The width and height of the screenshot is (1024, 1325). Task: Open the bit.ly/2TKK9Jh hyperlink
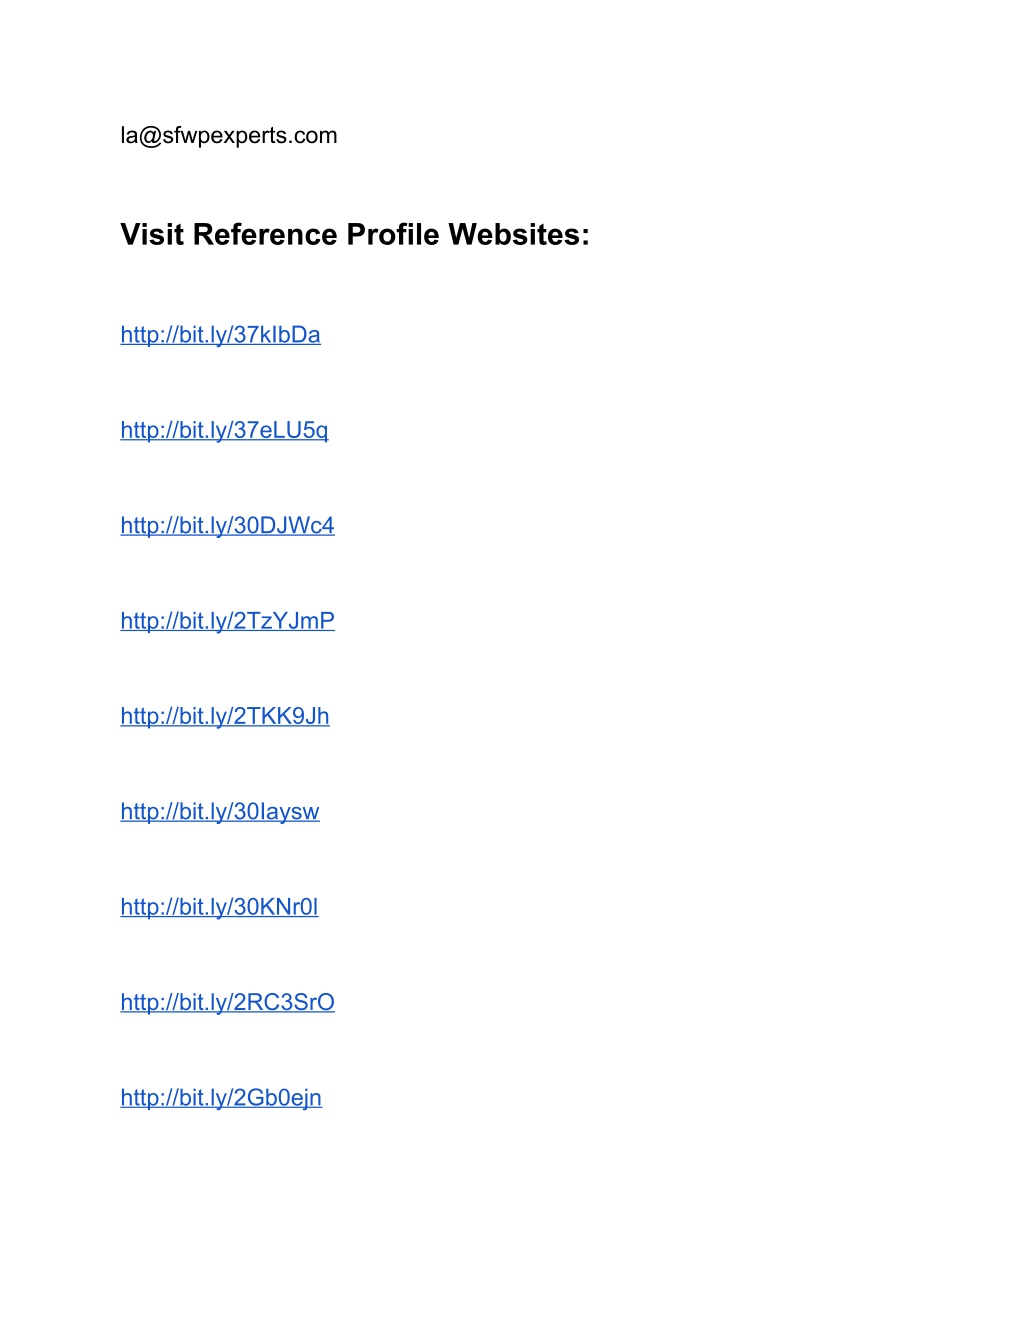pos(225,716)
